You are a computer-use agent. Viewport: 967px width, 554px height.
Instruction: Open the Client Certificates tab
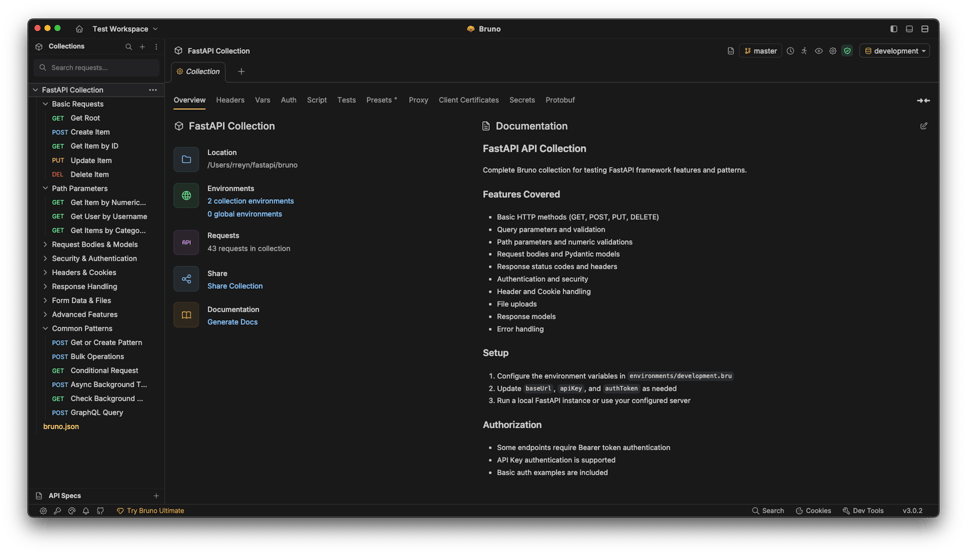pos(469,100)
